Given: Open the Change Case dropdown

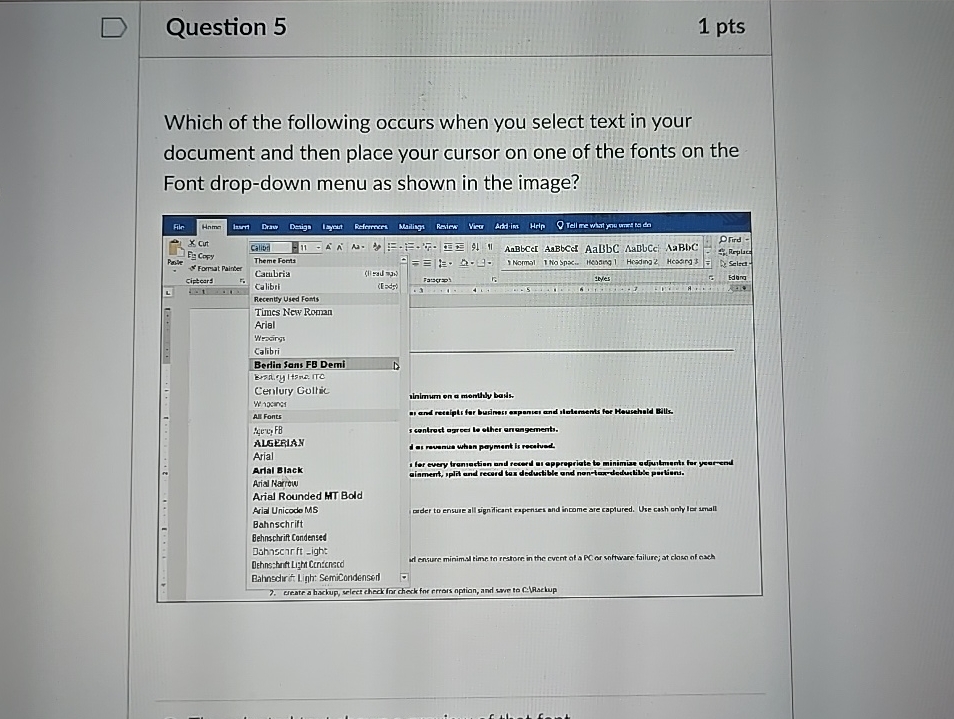Looking at the screenshot, I should coord(358,246).
